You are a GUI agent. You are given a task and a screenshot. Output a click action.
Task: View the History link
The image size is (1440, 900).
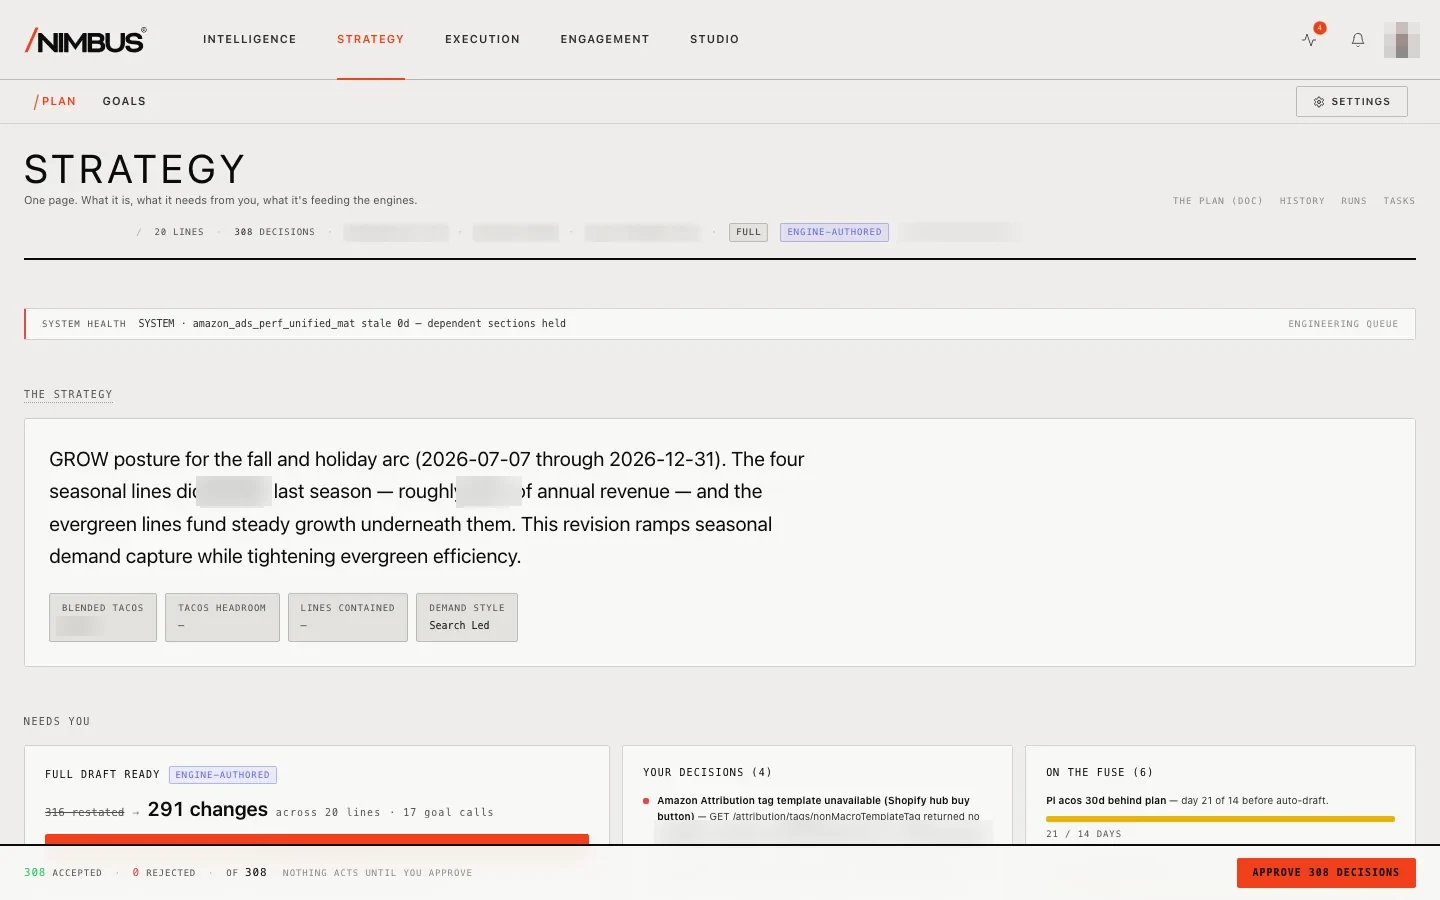[1302, 201]
